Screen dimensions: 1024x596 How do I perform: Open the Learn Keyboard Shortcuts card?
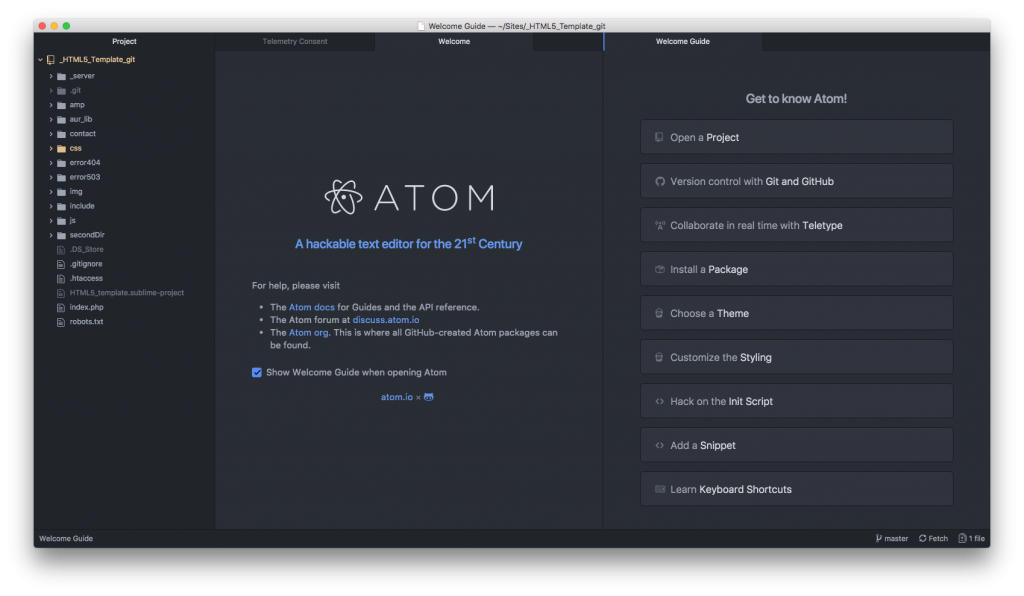[x=796, y=489]
